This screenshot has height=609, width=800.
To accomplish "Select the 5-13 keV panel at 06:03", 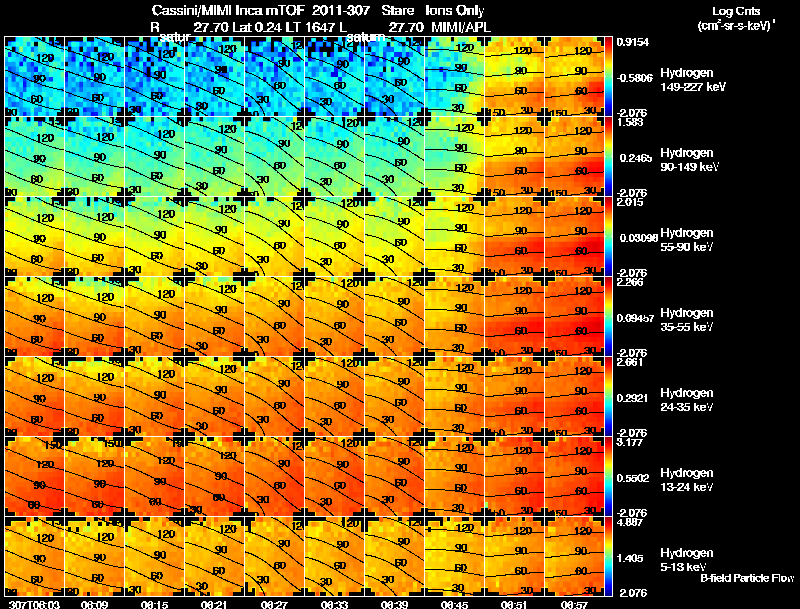I will (34, 556).
